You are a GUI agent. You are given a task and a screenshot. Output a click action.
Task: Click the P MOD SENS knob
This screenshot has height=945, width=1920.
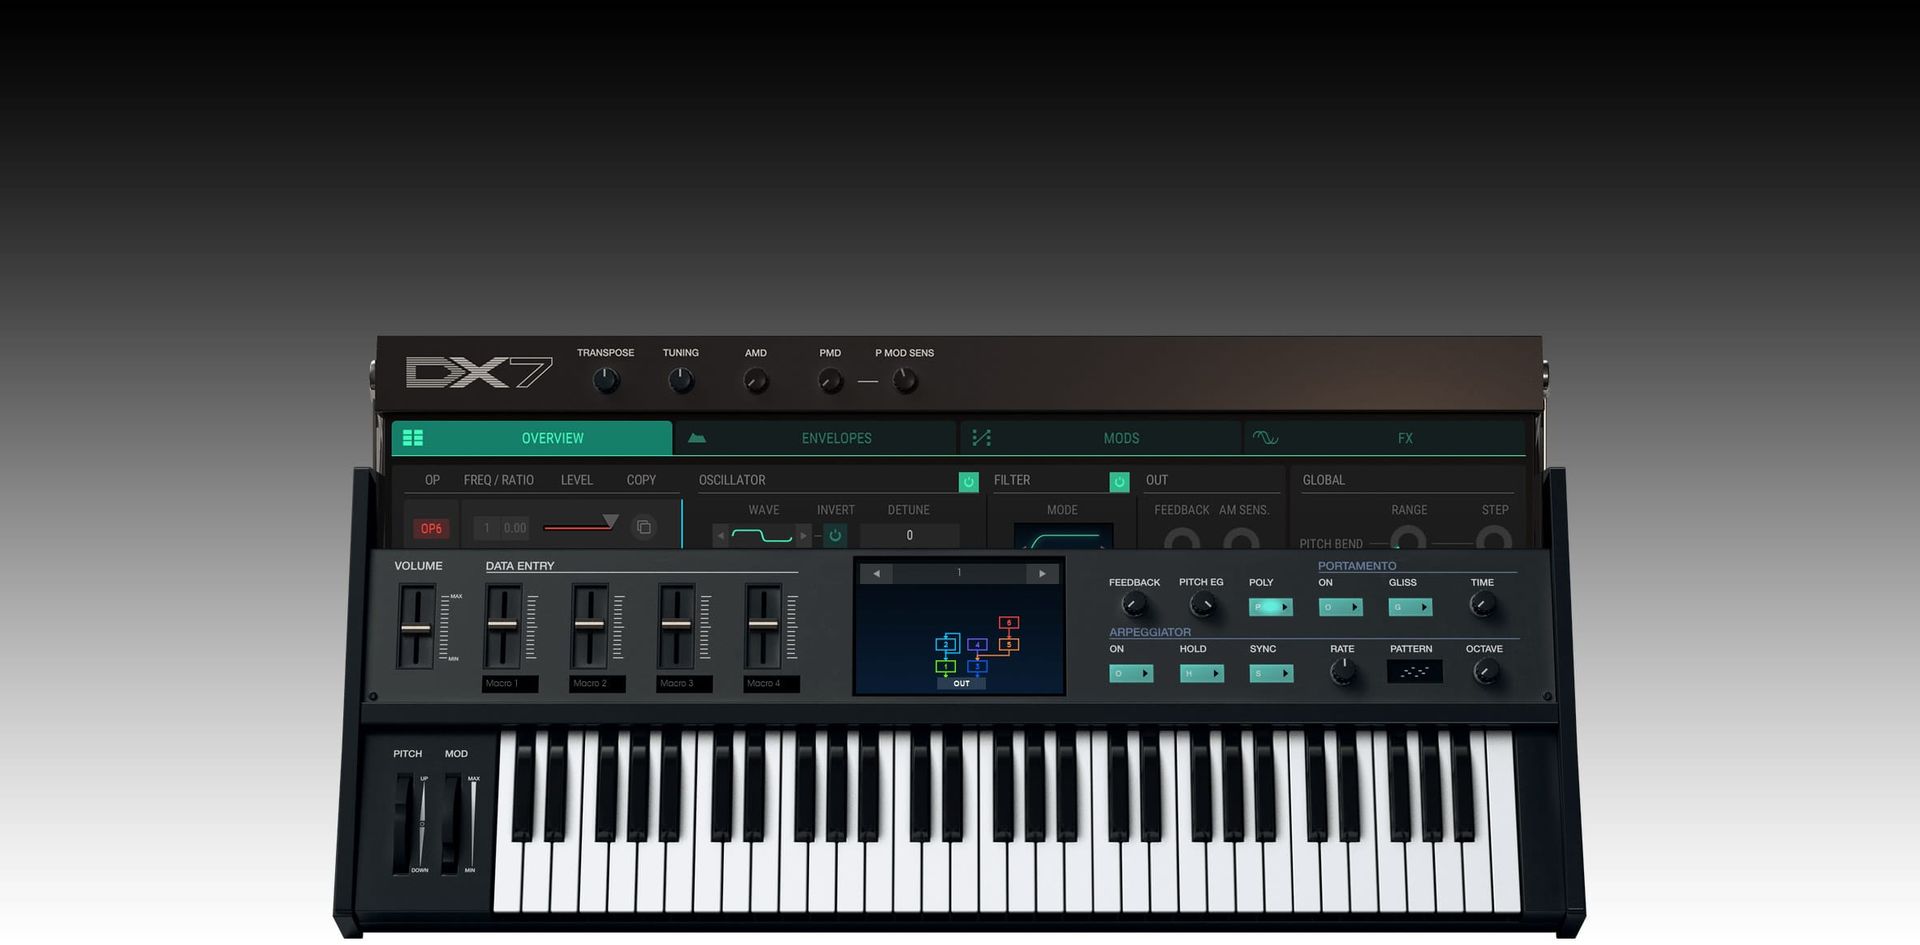pyautogui.click(x=905, y=381)
